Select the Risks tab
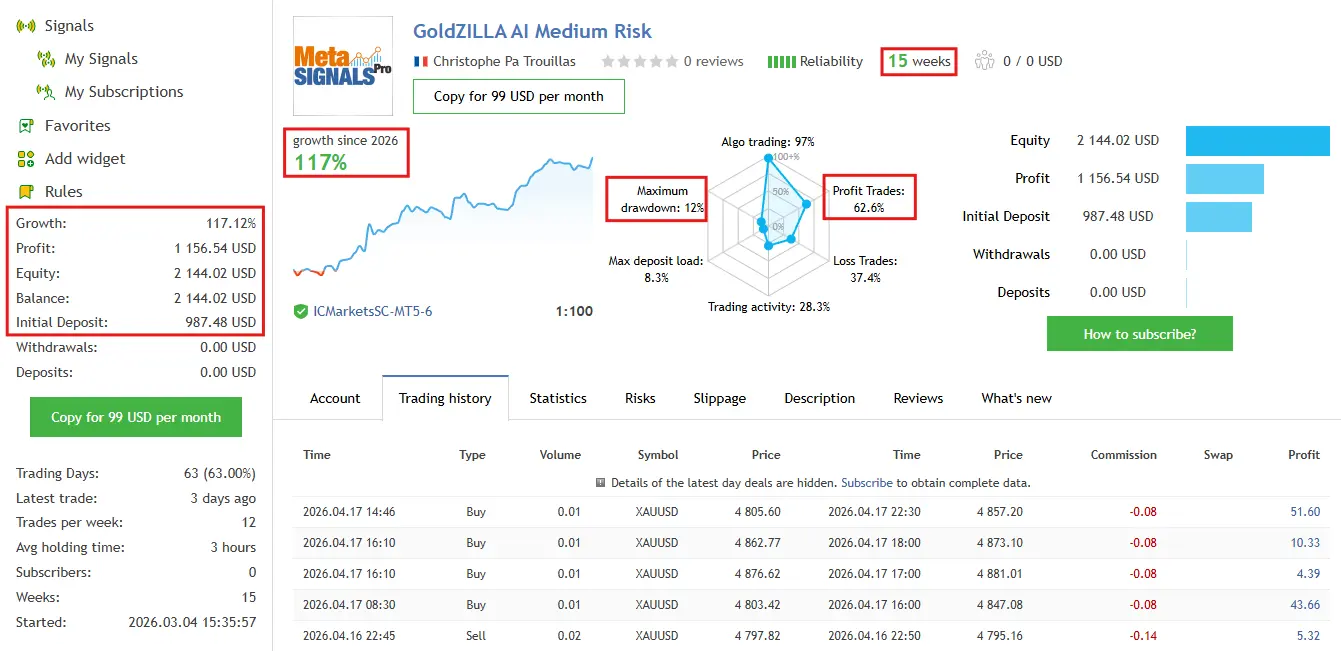1341x651 pixels. [640, 398]
